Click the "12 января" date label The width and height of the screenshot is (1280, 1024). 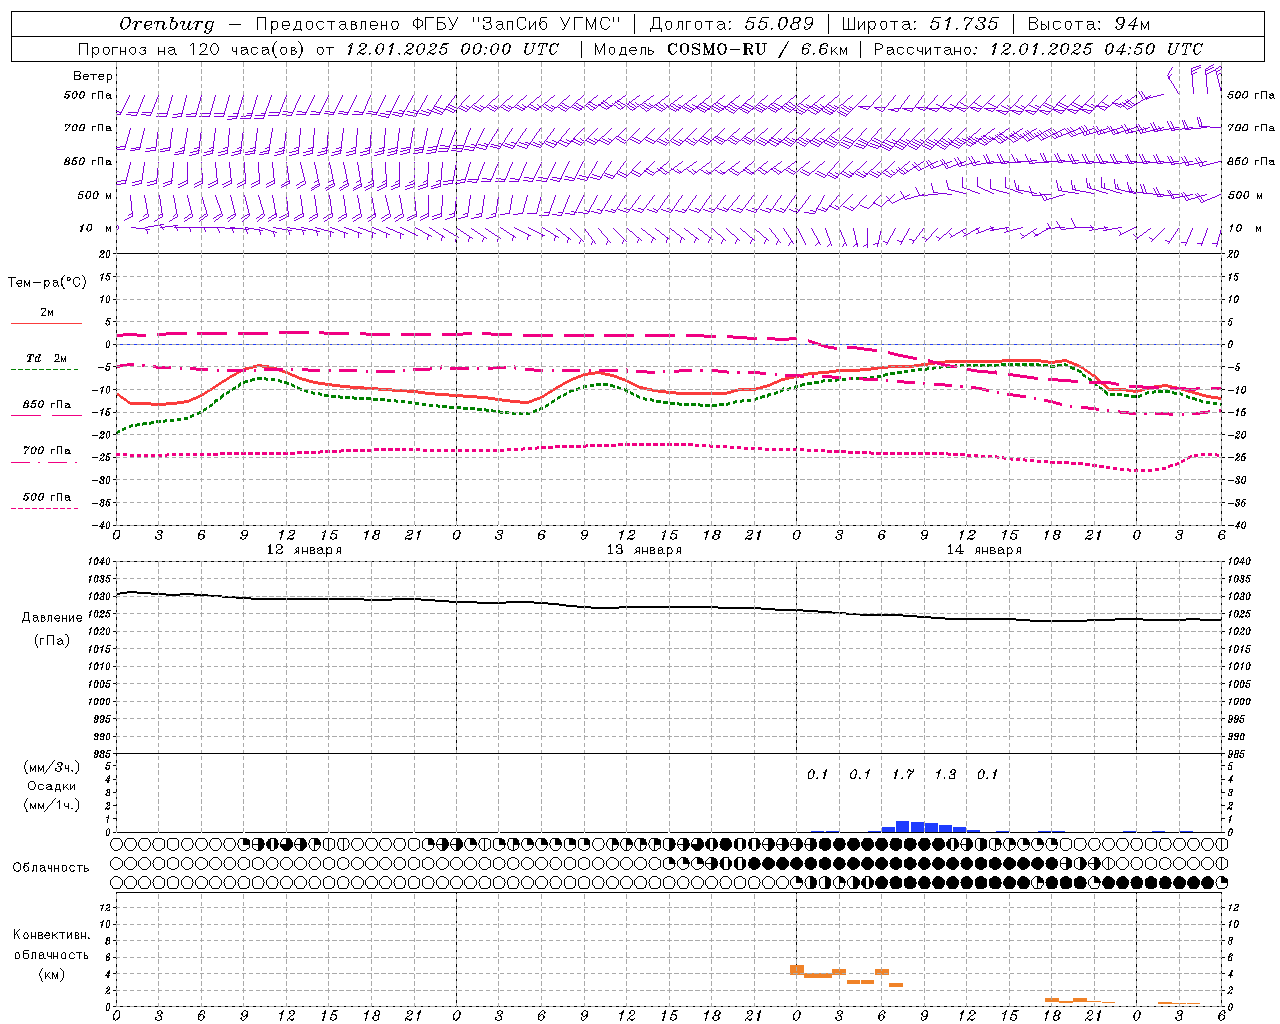tap(304, 550)
